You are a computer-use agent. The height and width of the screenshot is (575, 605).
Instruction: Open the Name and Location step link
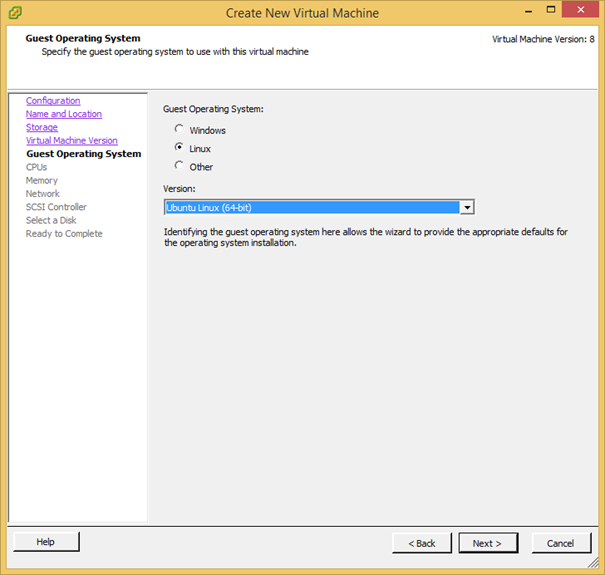coord(64,114)
